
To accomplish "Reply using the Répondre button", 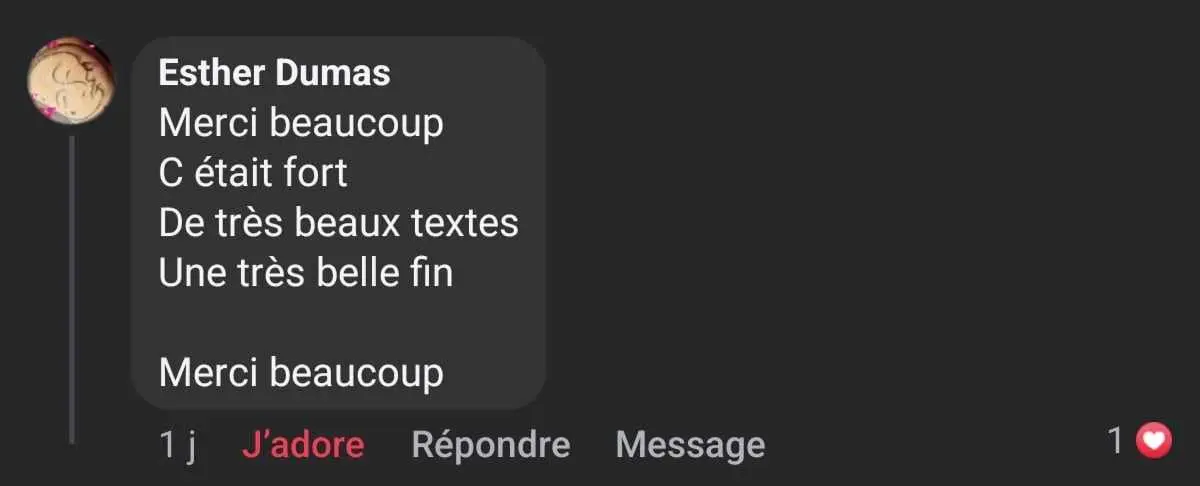I will (491, 444).
